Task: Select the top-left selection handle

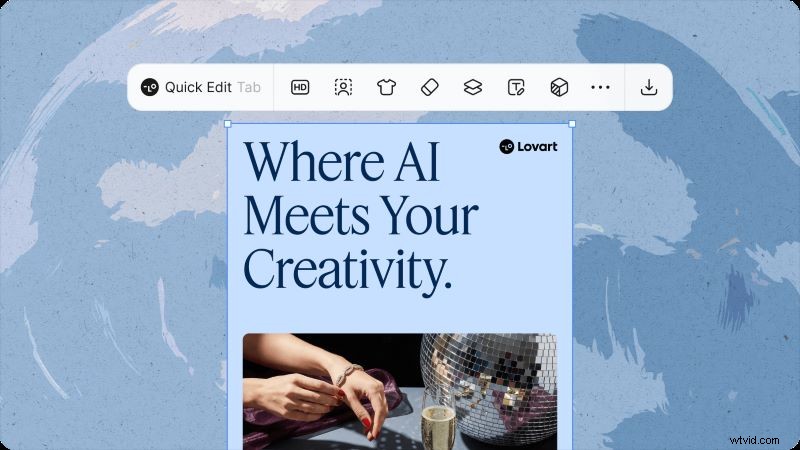Action: coord(228,124)
